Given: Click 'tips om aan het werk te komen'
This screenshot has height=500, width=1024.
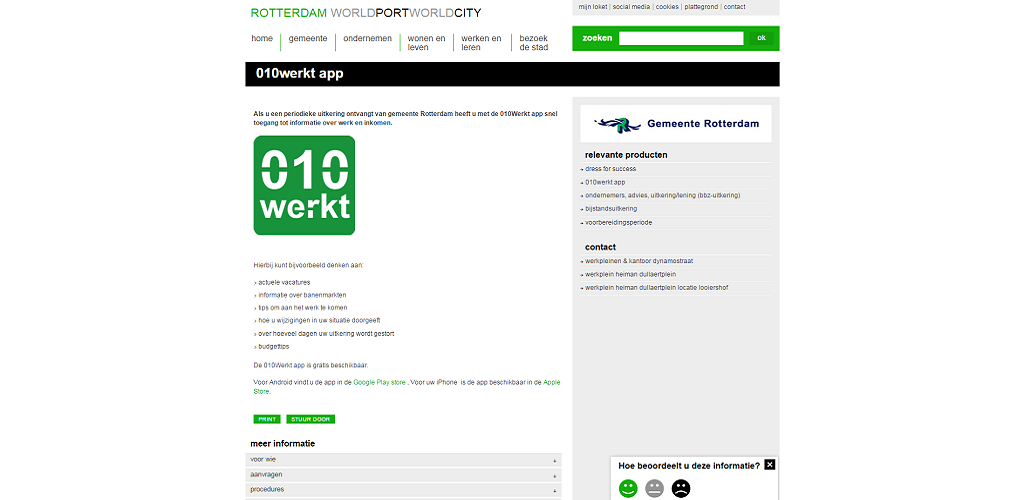Looking at the screenshot, I should point(302,308).
